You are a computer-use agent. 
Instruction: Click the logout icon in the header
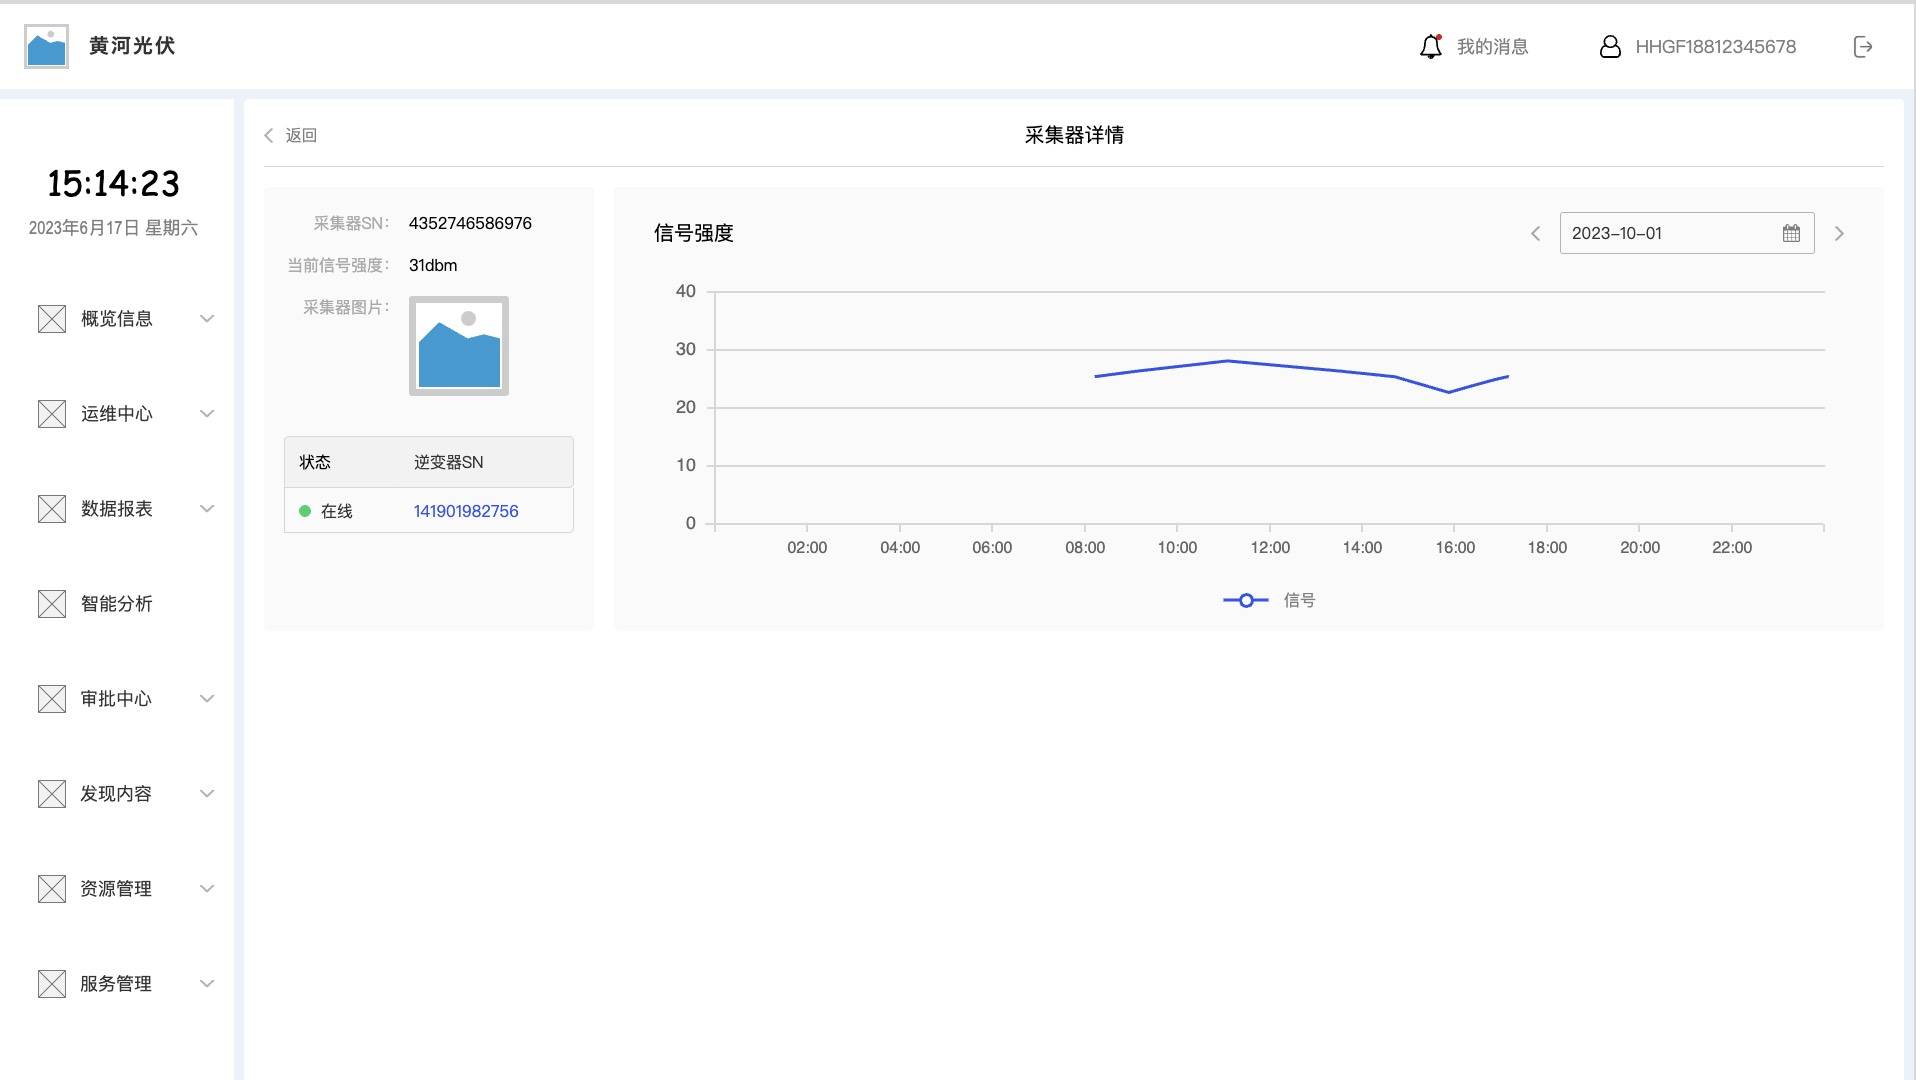point(1862,46)
